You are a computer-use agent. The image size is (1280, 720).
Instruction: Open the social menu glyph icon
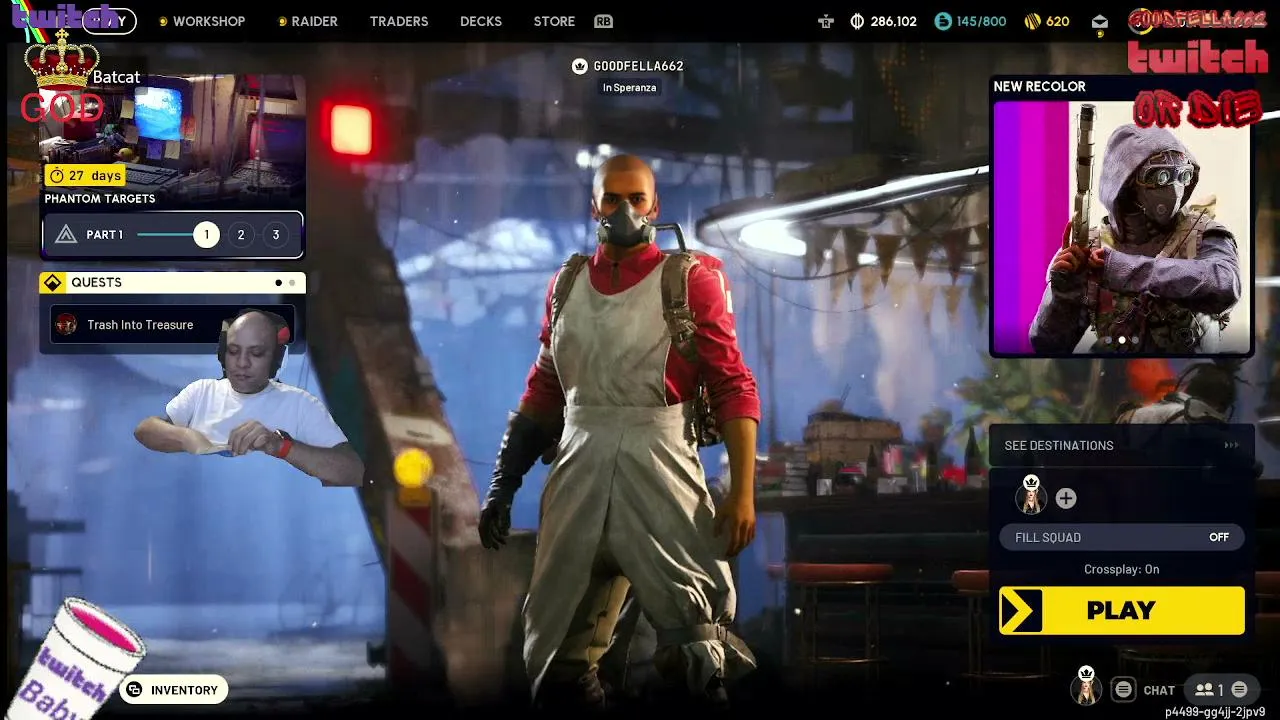click(1239, 690)
